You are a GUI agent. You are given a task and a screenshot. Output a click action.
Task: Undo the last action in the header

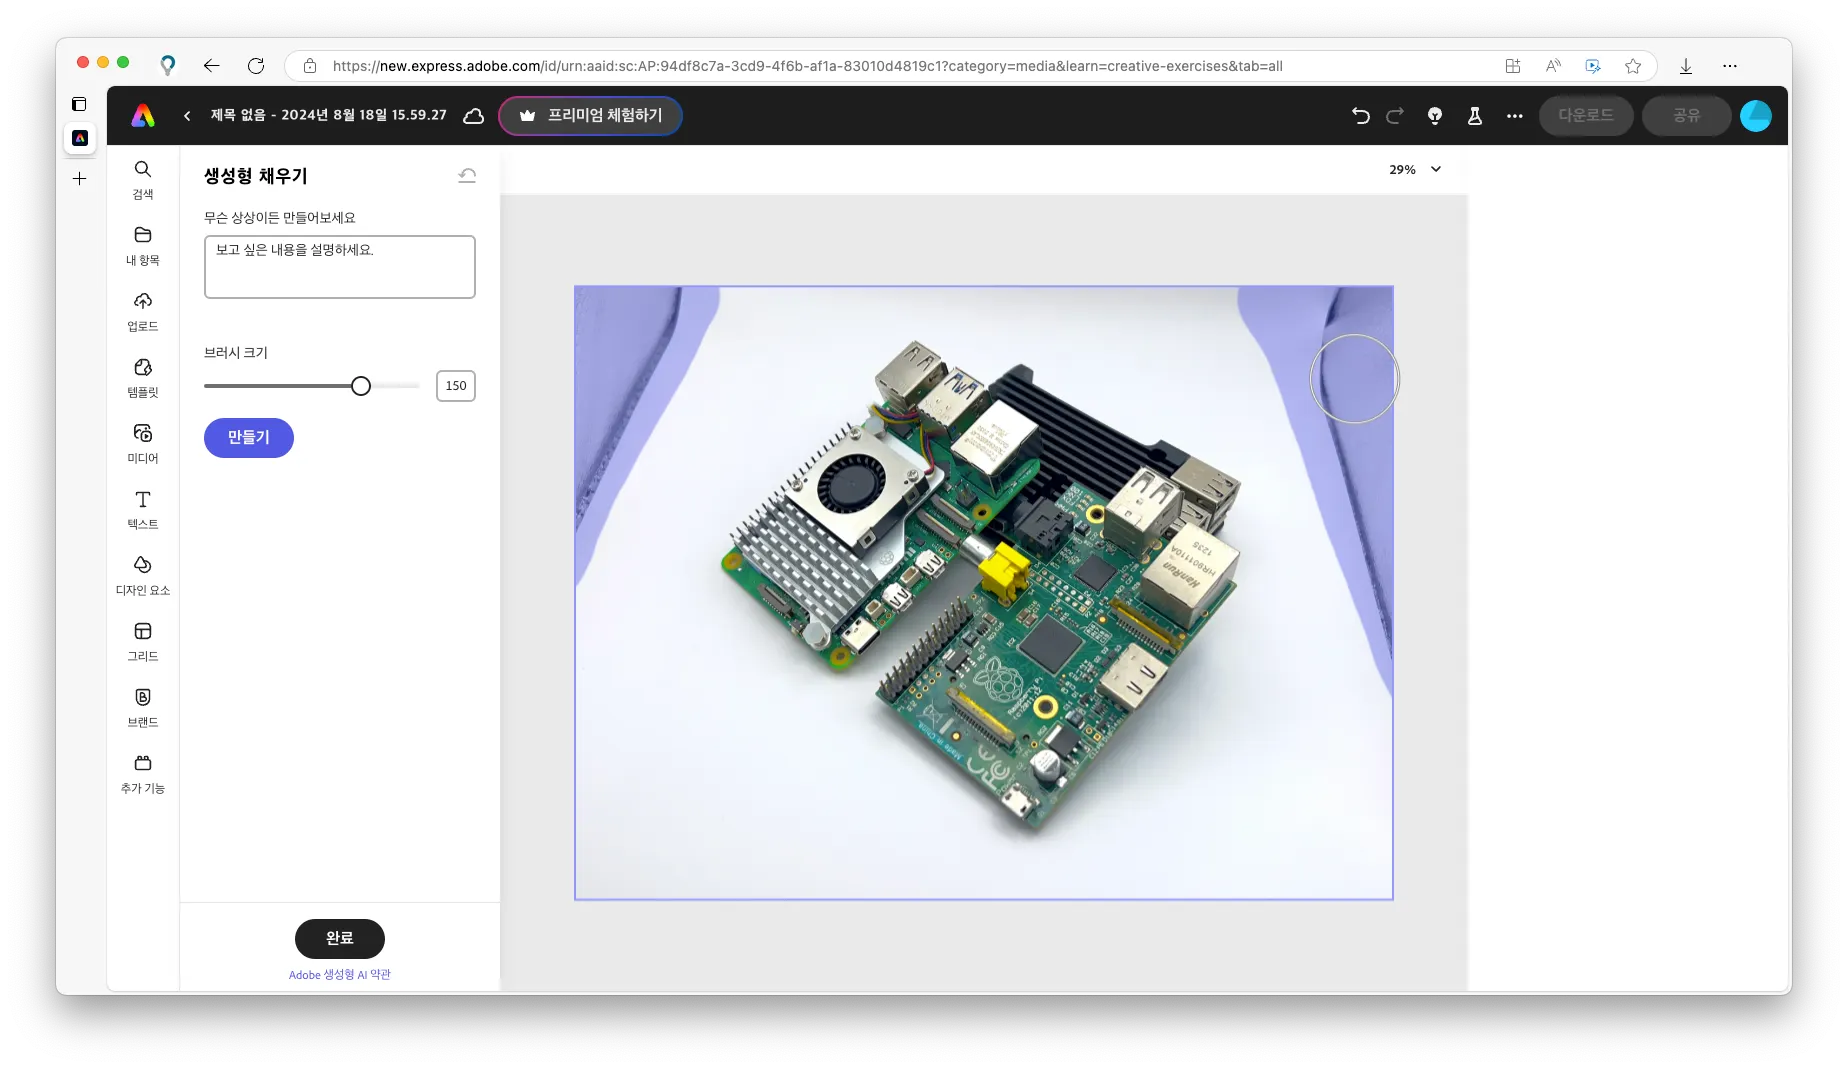[1360, 116]
